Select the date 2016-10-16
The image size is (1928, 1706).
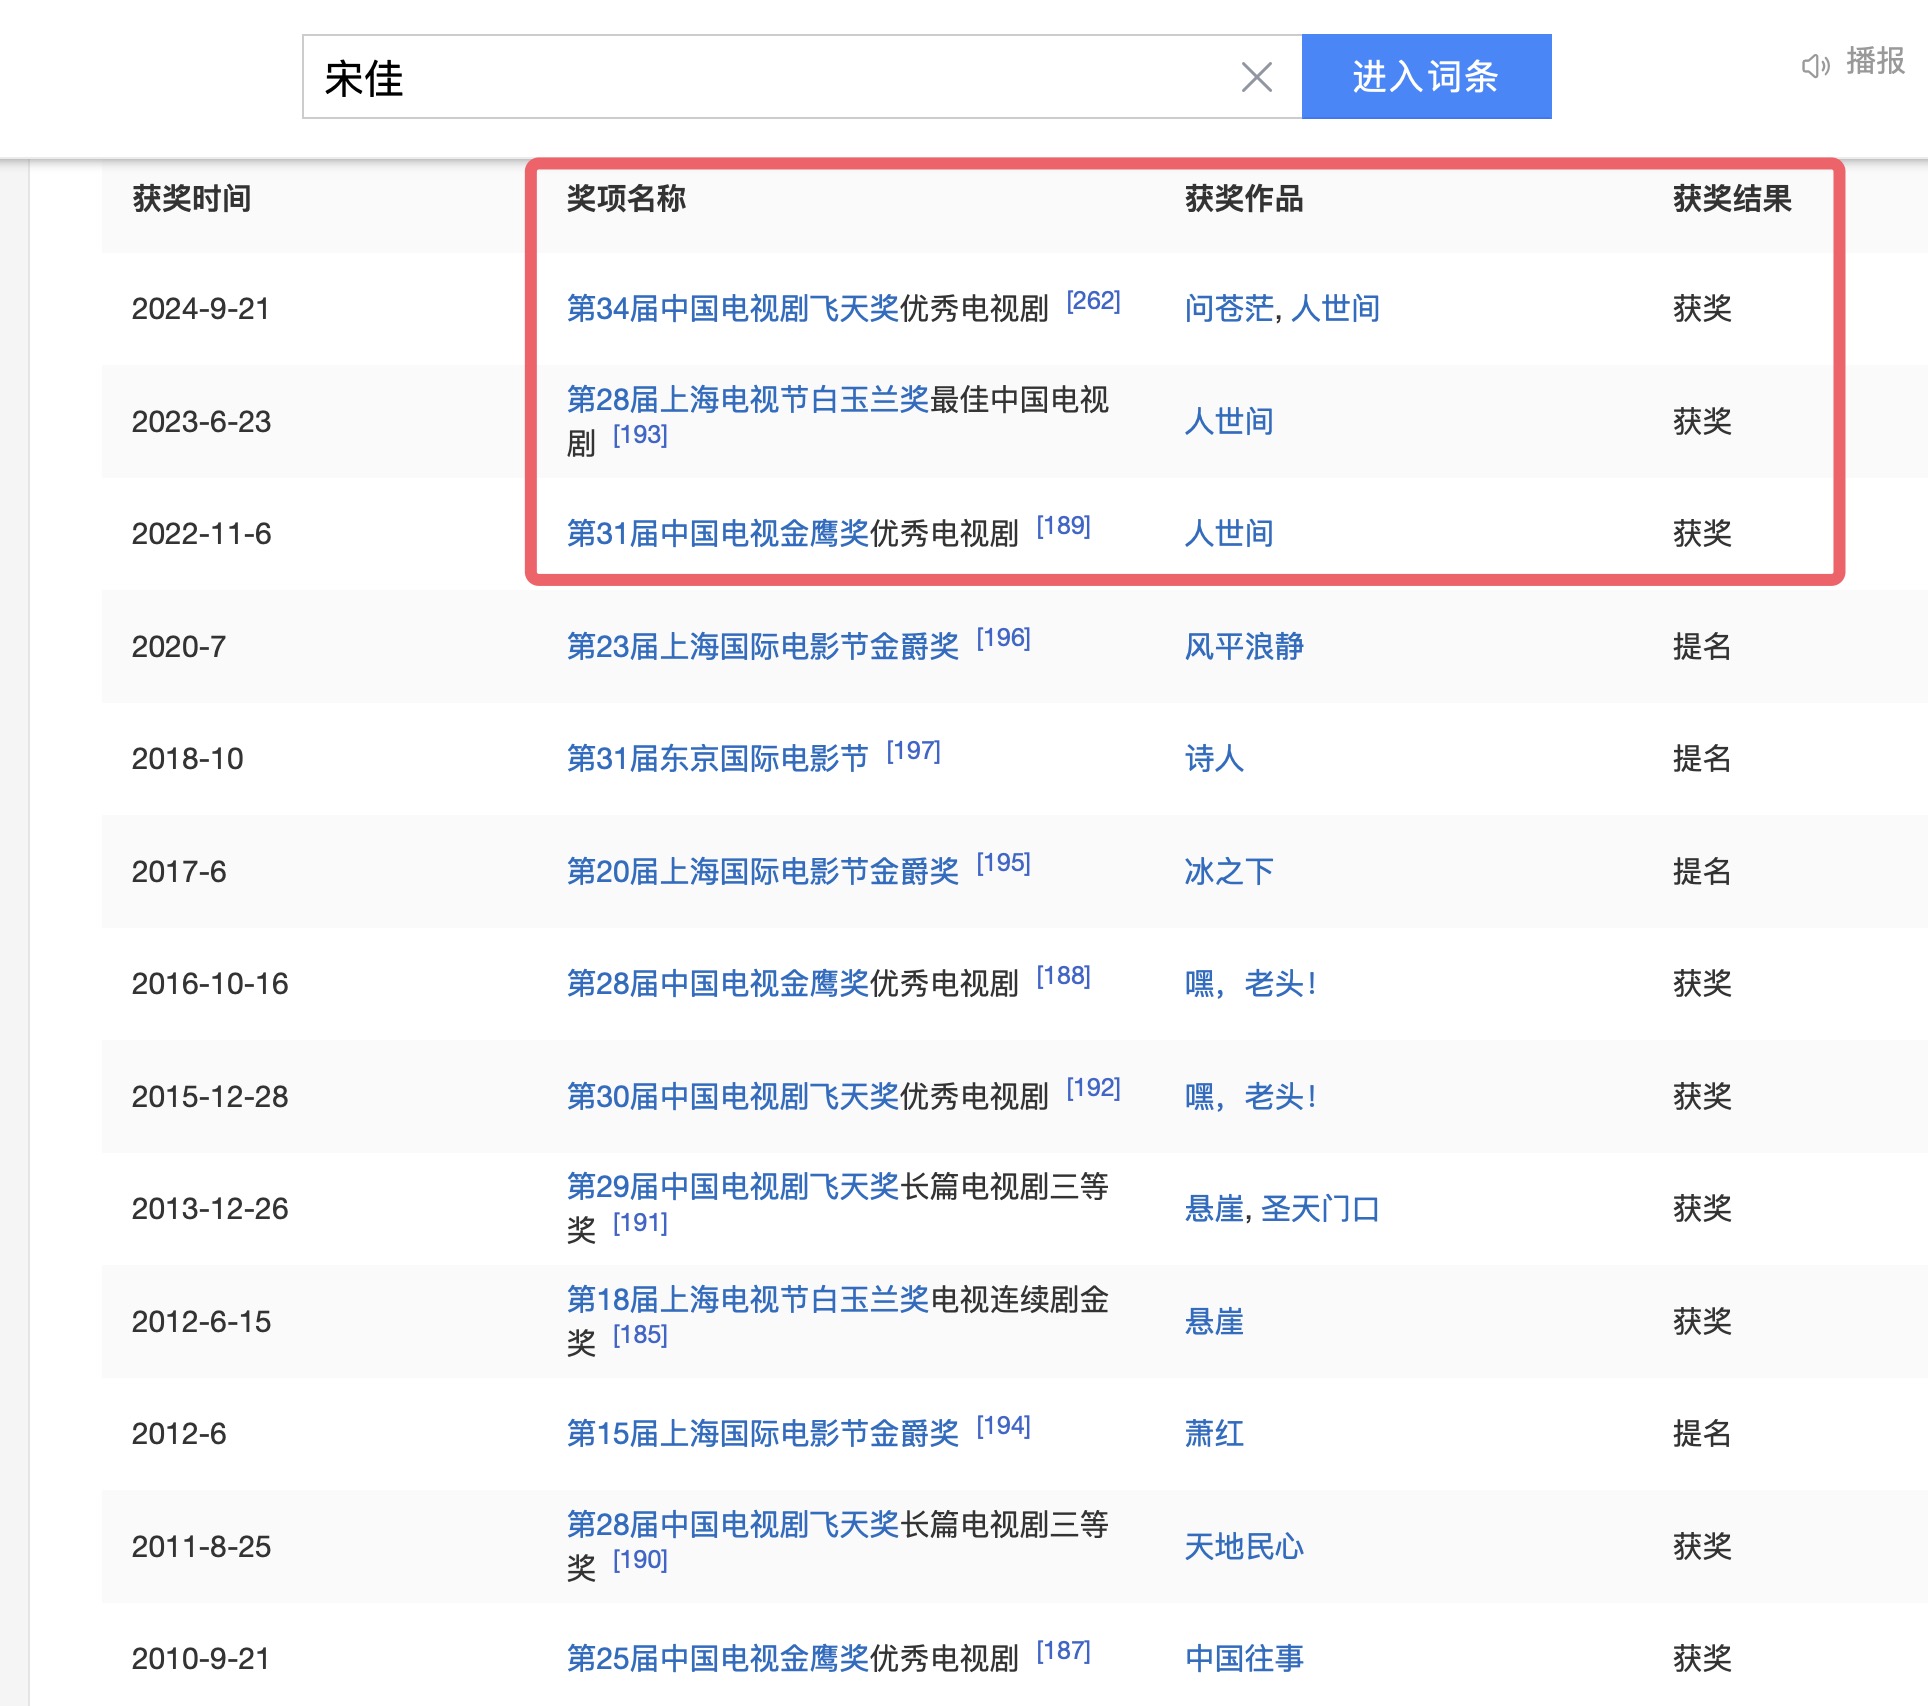pyautogui.click(x=210, y=984)
